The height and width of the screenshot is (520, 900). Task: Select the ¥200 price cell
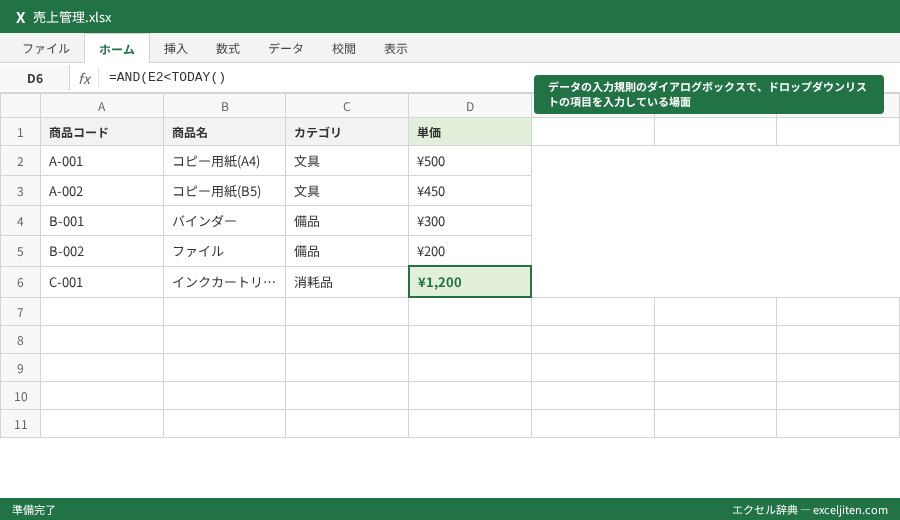click(470, 251)
